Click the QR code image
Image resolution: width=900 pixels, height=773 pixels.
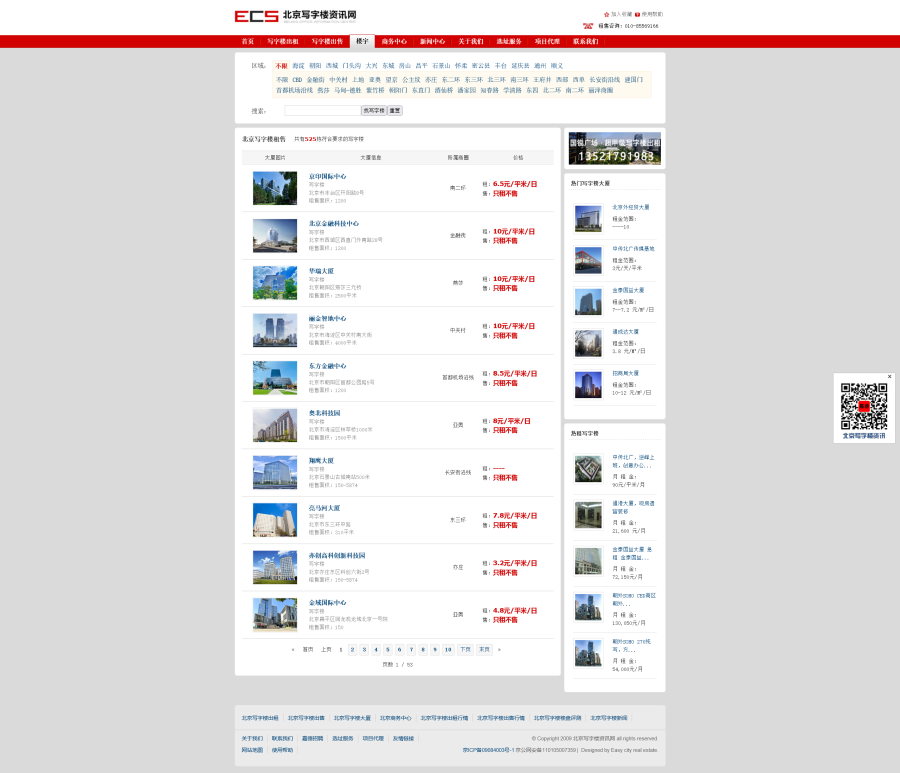click(864, 406)
